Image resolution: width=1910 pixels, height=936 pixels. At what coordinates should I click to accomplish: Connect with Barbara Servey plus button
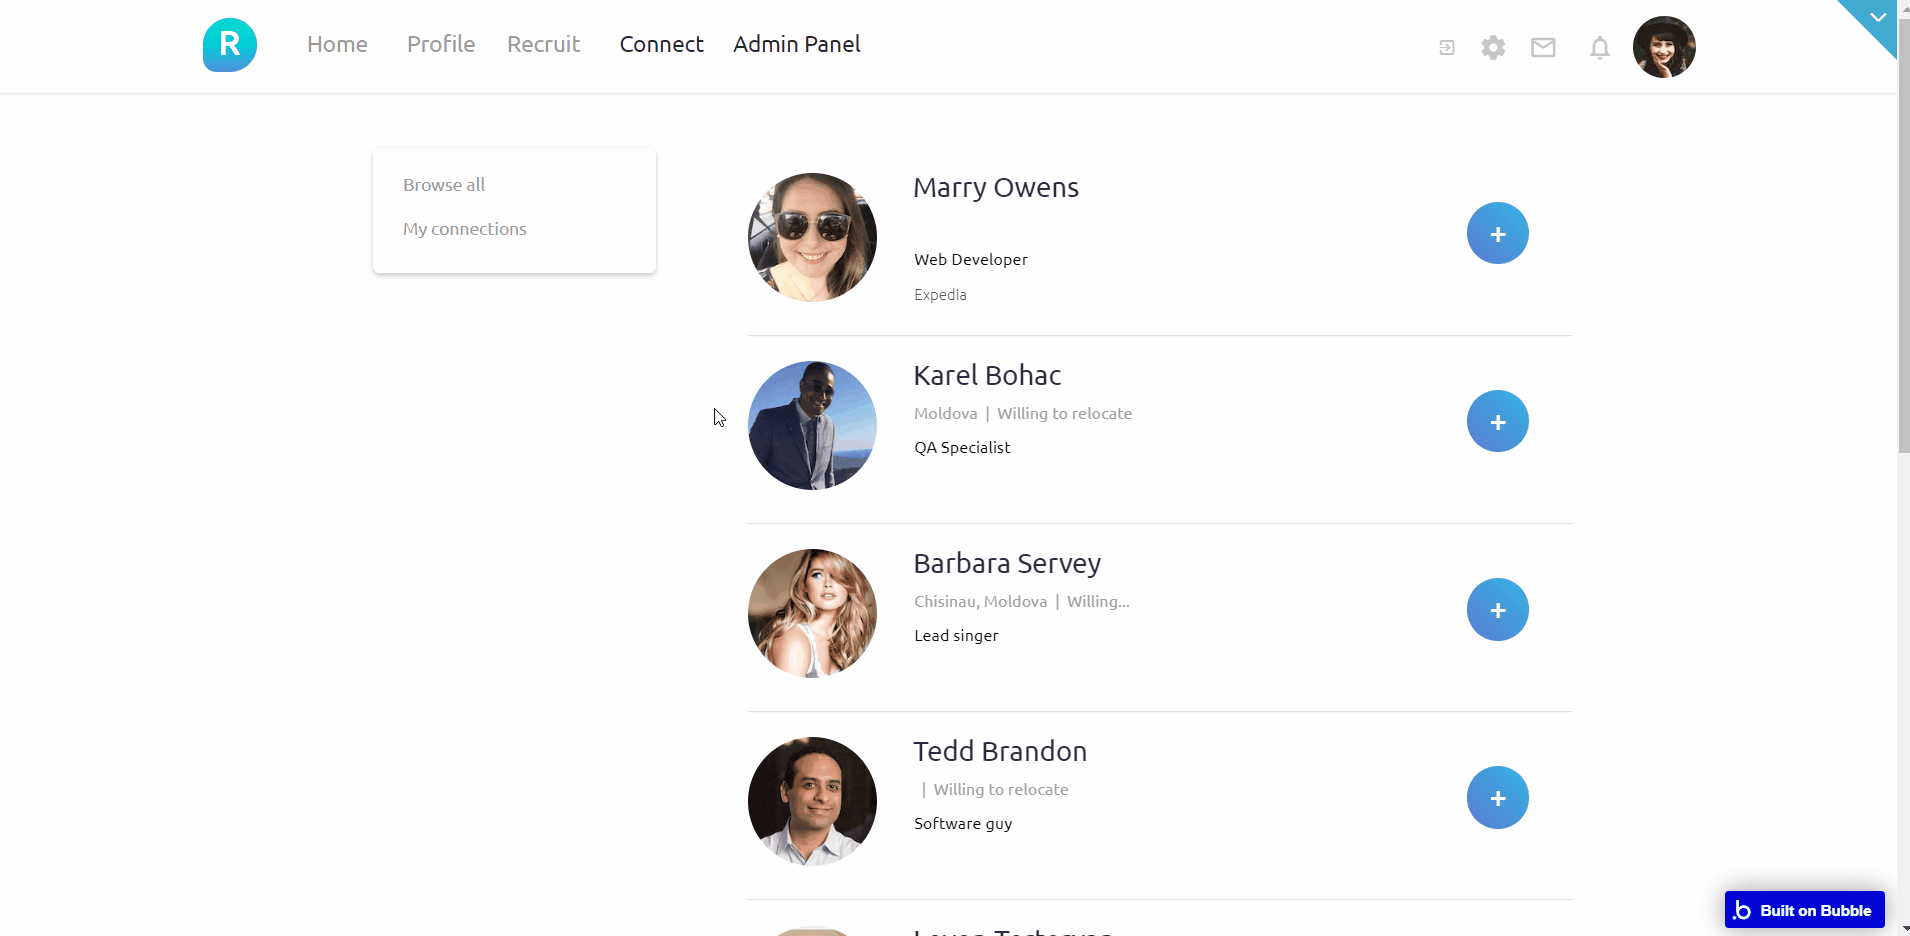[1497, 610]
